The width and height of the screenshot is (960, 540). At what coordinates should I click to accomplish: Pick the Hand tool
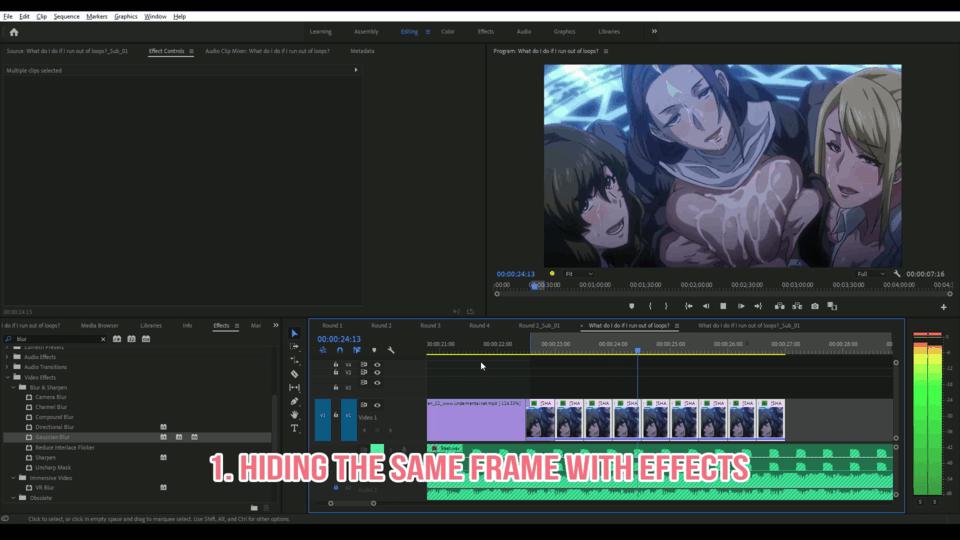point(294,415)
